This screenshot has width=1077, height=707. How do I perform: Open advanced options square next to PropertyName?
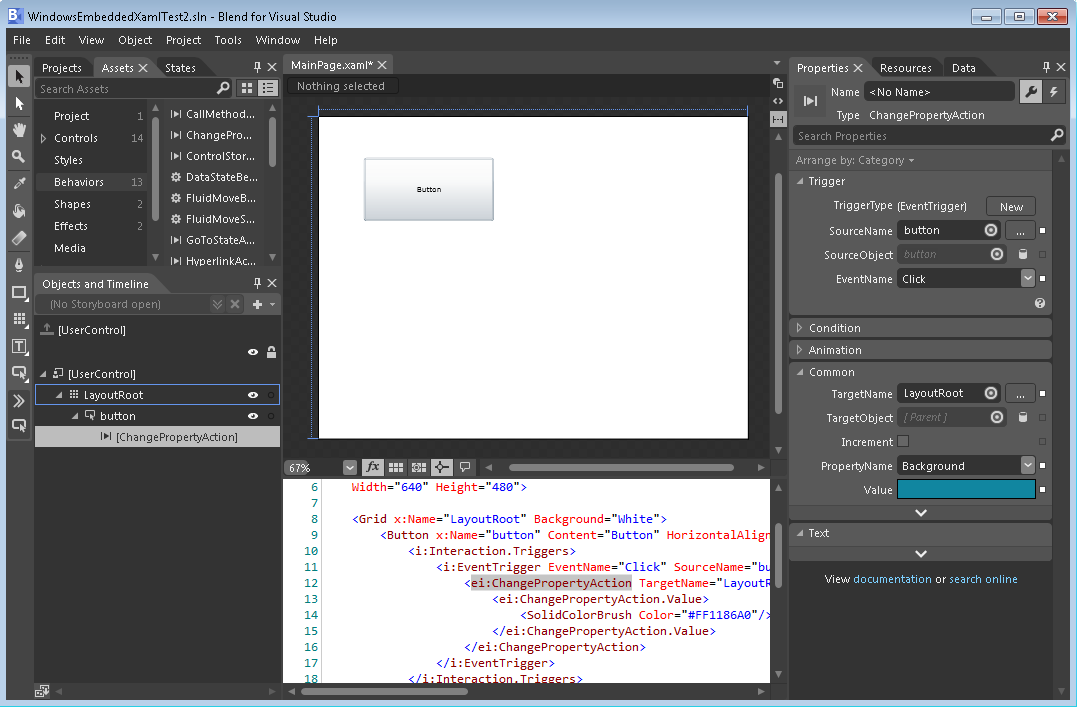point(1043,465)
